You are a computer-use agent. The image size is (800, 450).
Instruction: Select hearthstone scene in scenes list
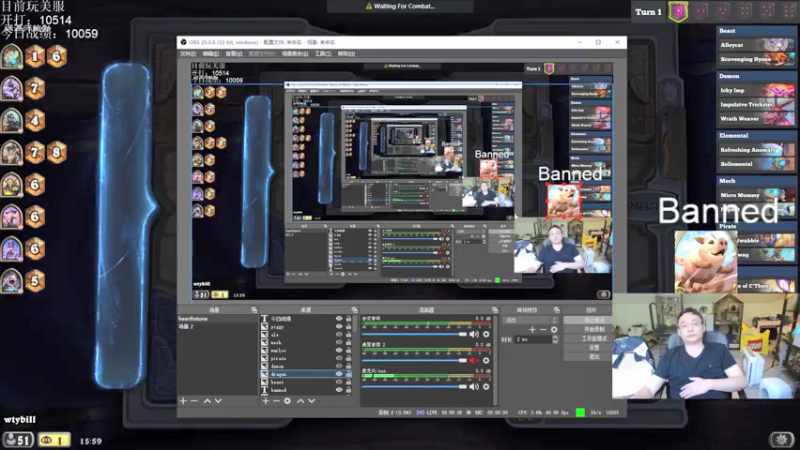(217, 318)
